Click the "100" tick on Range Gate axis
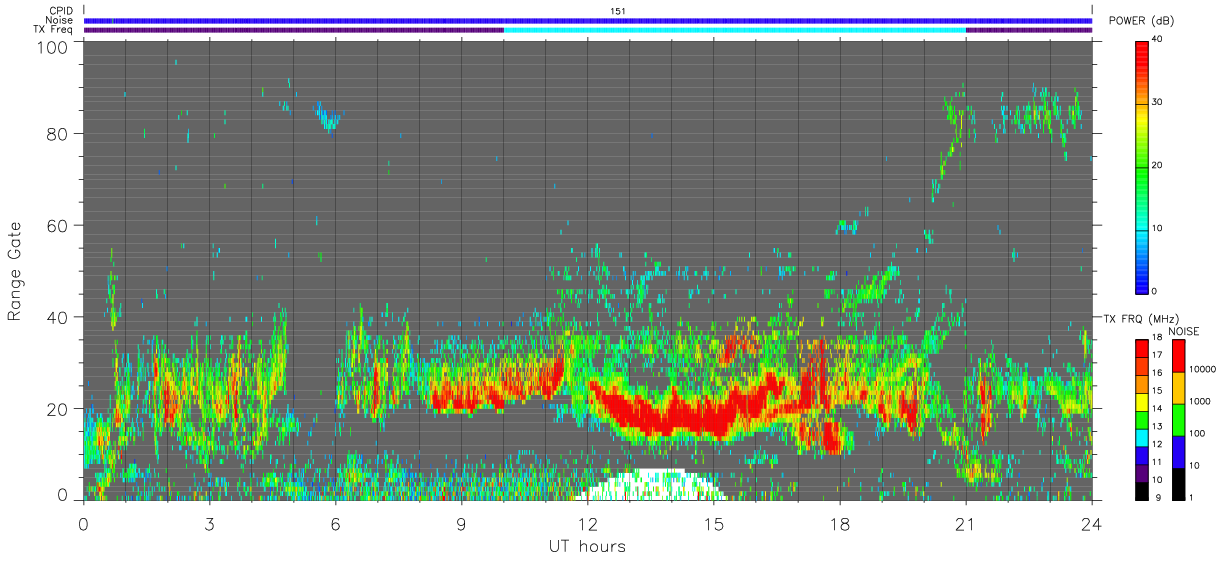Screen dimensions: 1228x567 pyautogui.click(x=53, y=45)
